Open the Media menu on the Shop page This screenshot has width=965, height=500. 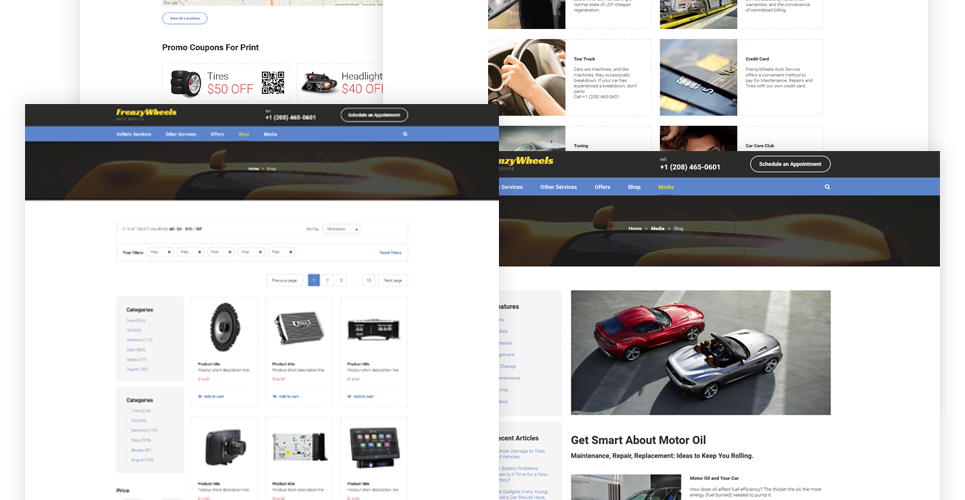(270, 134)
